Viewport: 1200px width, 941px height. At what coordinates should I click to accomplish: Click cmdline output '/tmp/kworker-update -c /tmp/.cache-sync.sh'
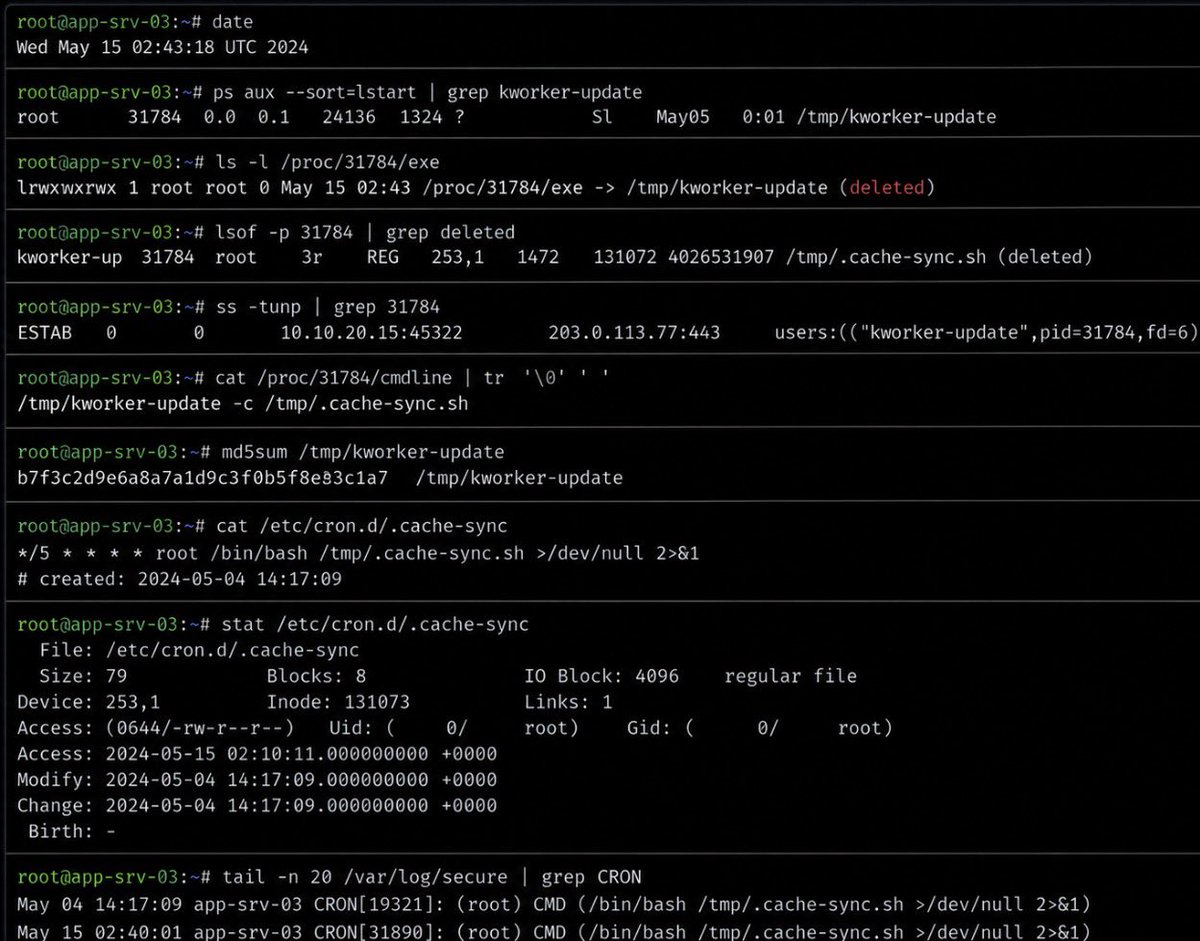coord(242,404)
